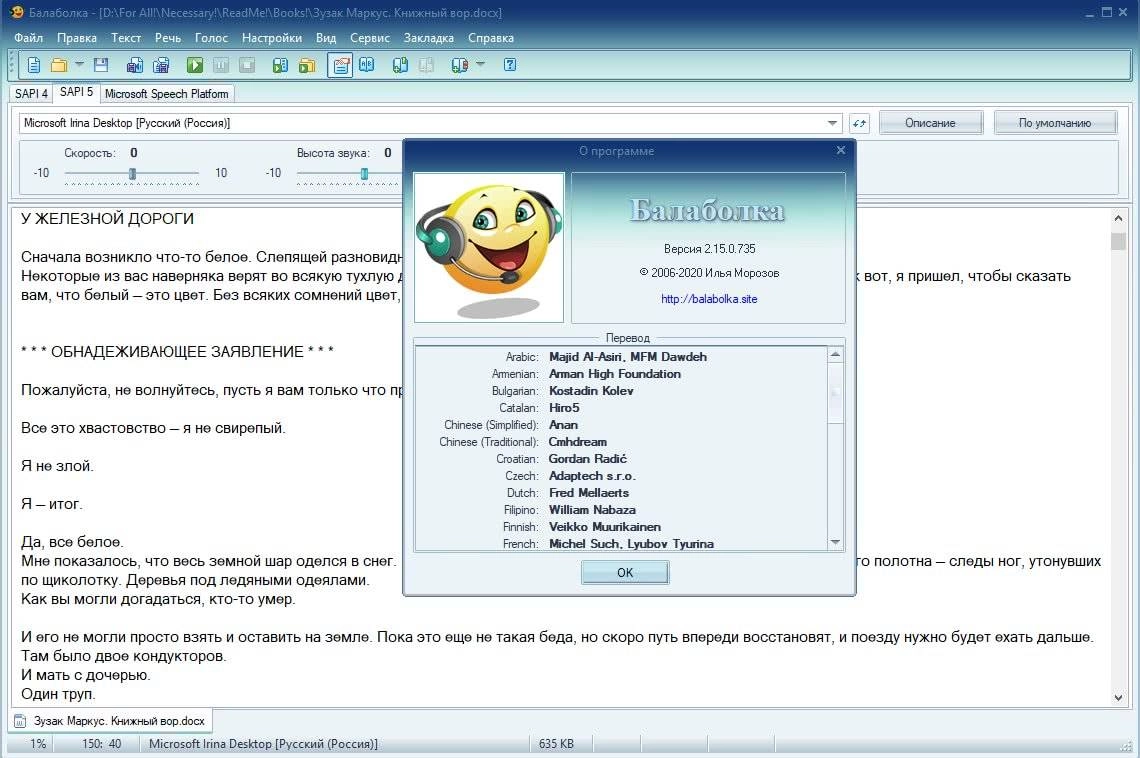Viewport: 1140px width, 758px height.
Task: Click the document icon on bottom file tab
Action: pos(20,721)
